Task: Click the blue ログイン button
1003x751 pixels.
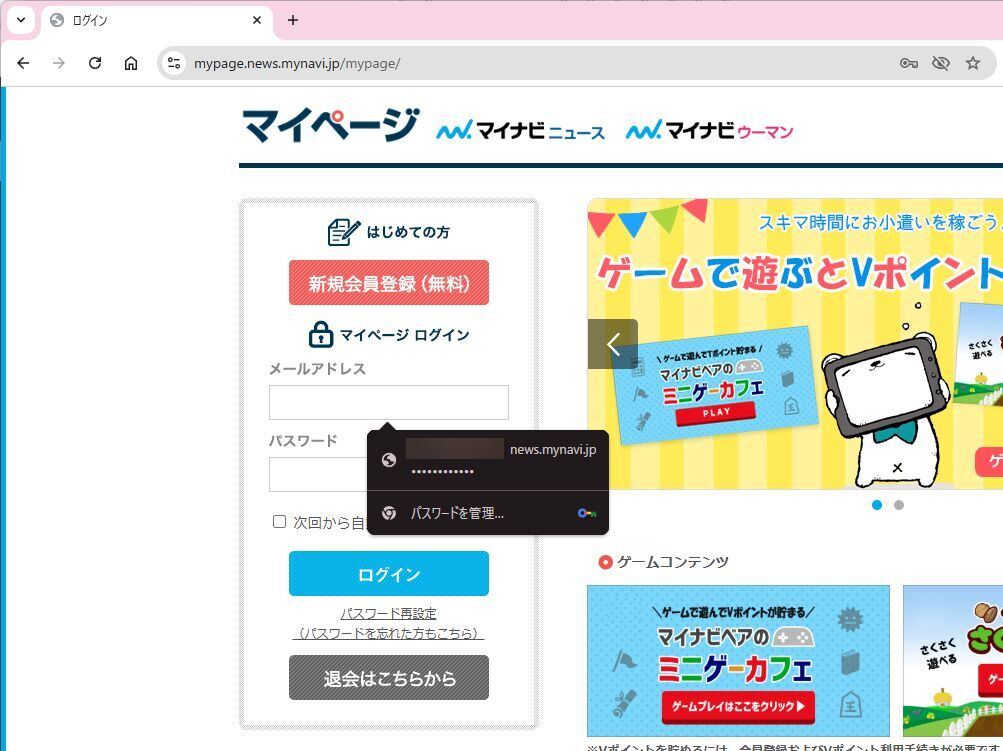Action: pyautogui.click(x=389, y=574)
